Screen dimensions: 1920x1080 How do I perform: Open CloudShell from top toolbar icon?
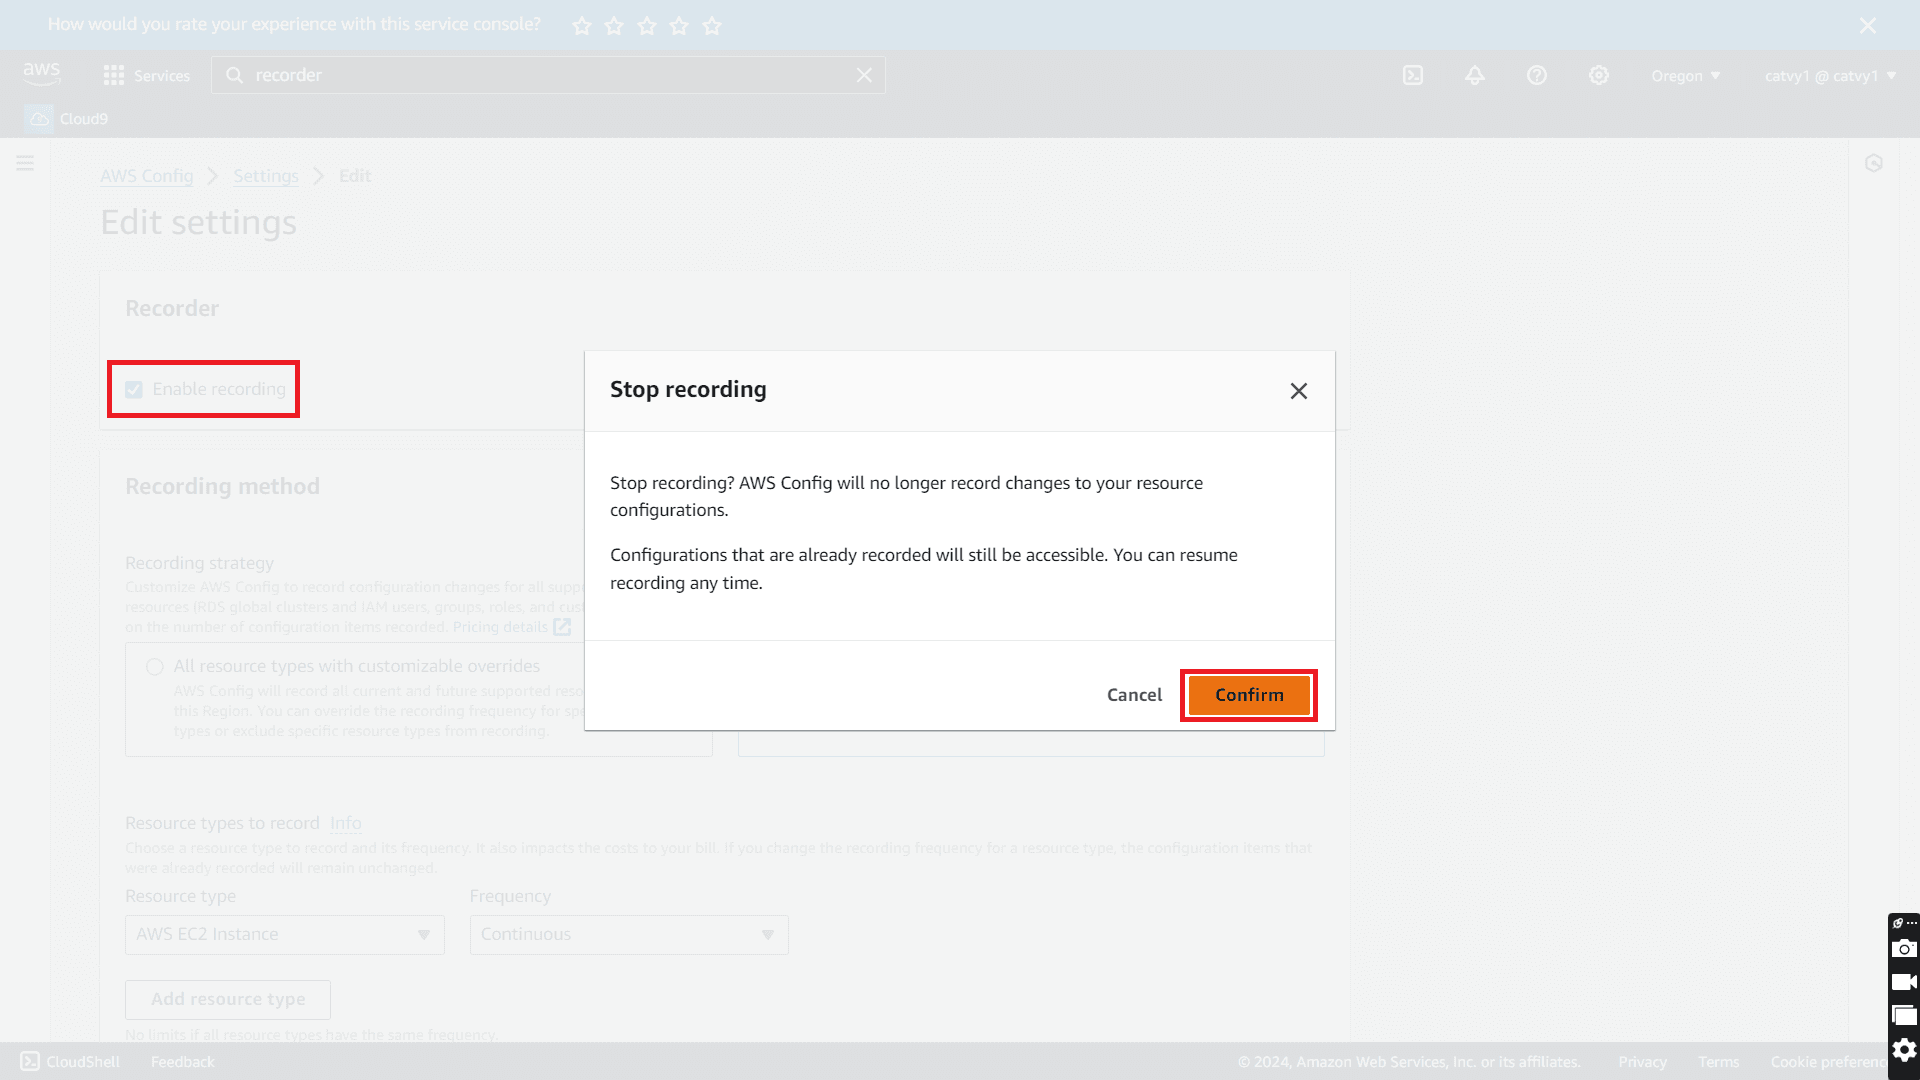tap(1413, 75)
